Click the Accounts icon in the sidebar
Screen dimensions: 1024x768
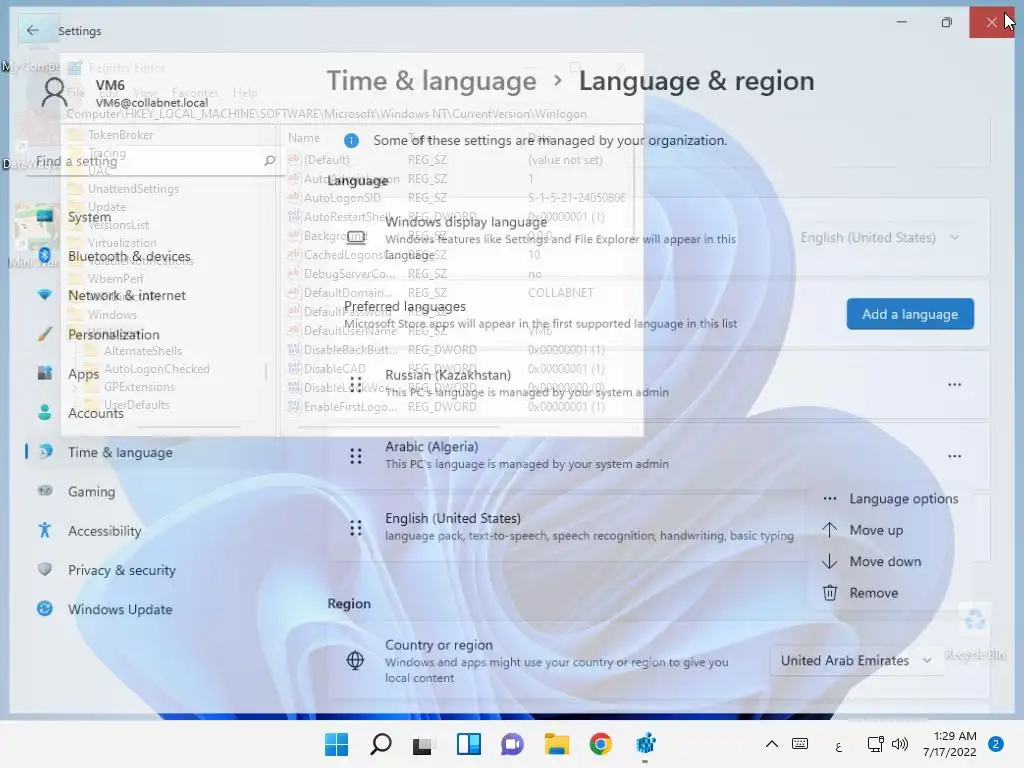44,413
